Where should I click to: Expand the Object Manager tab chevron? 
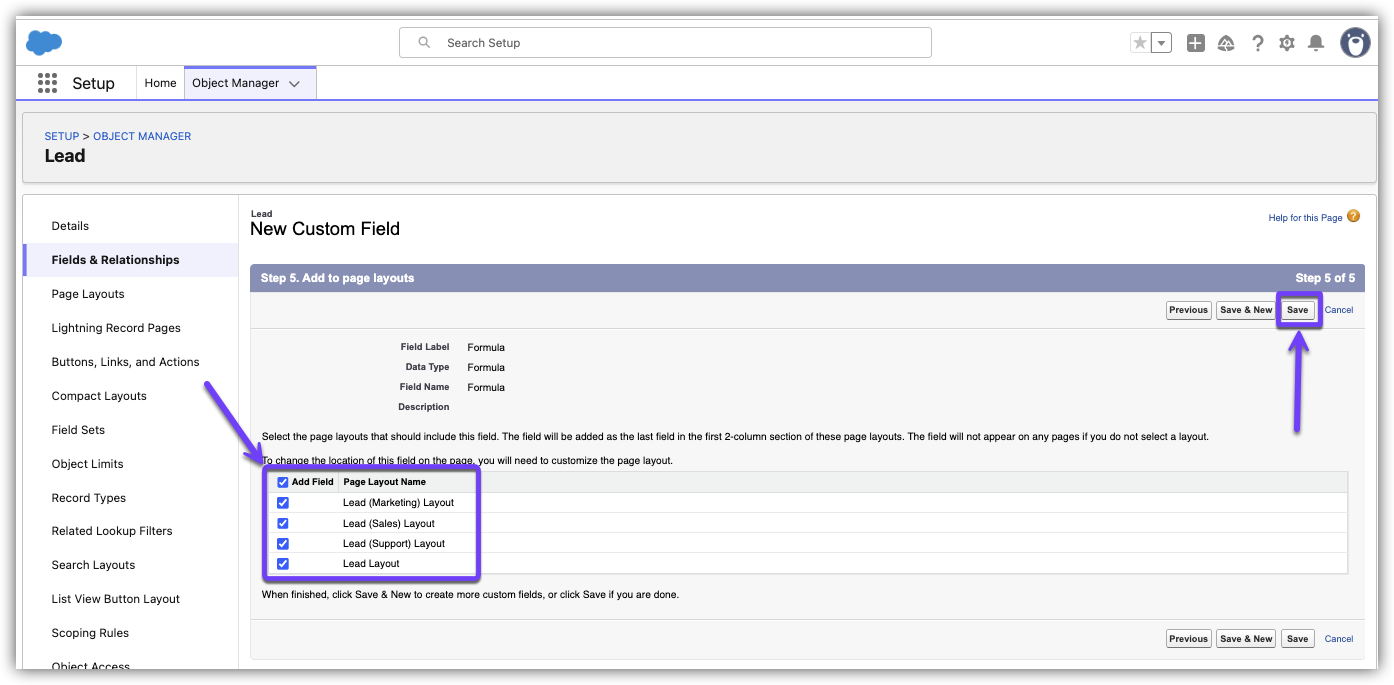[294, 84]
